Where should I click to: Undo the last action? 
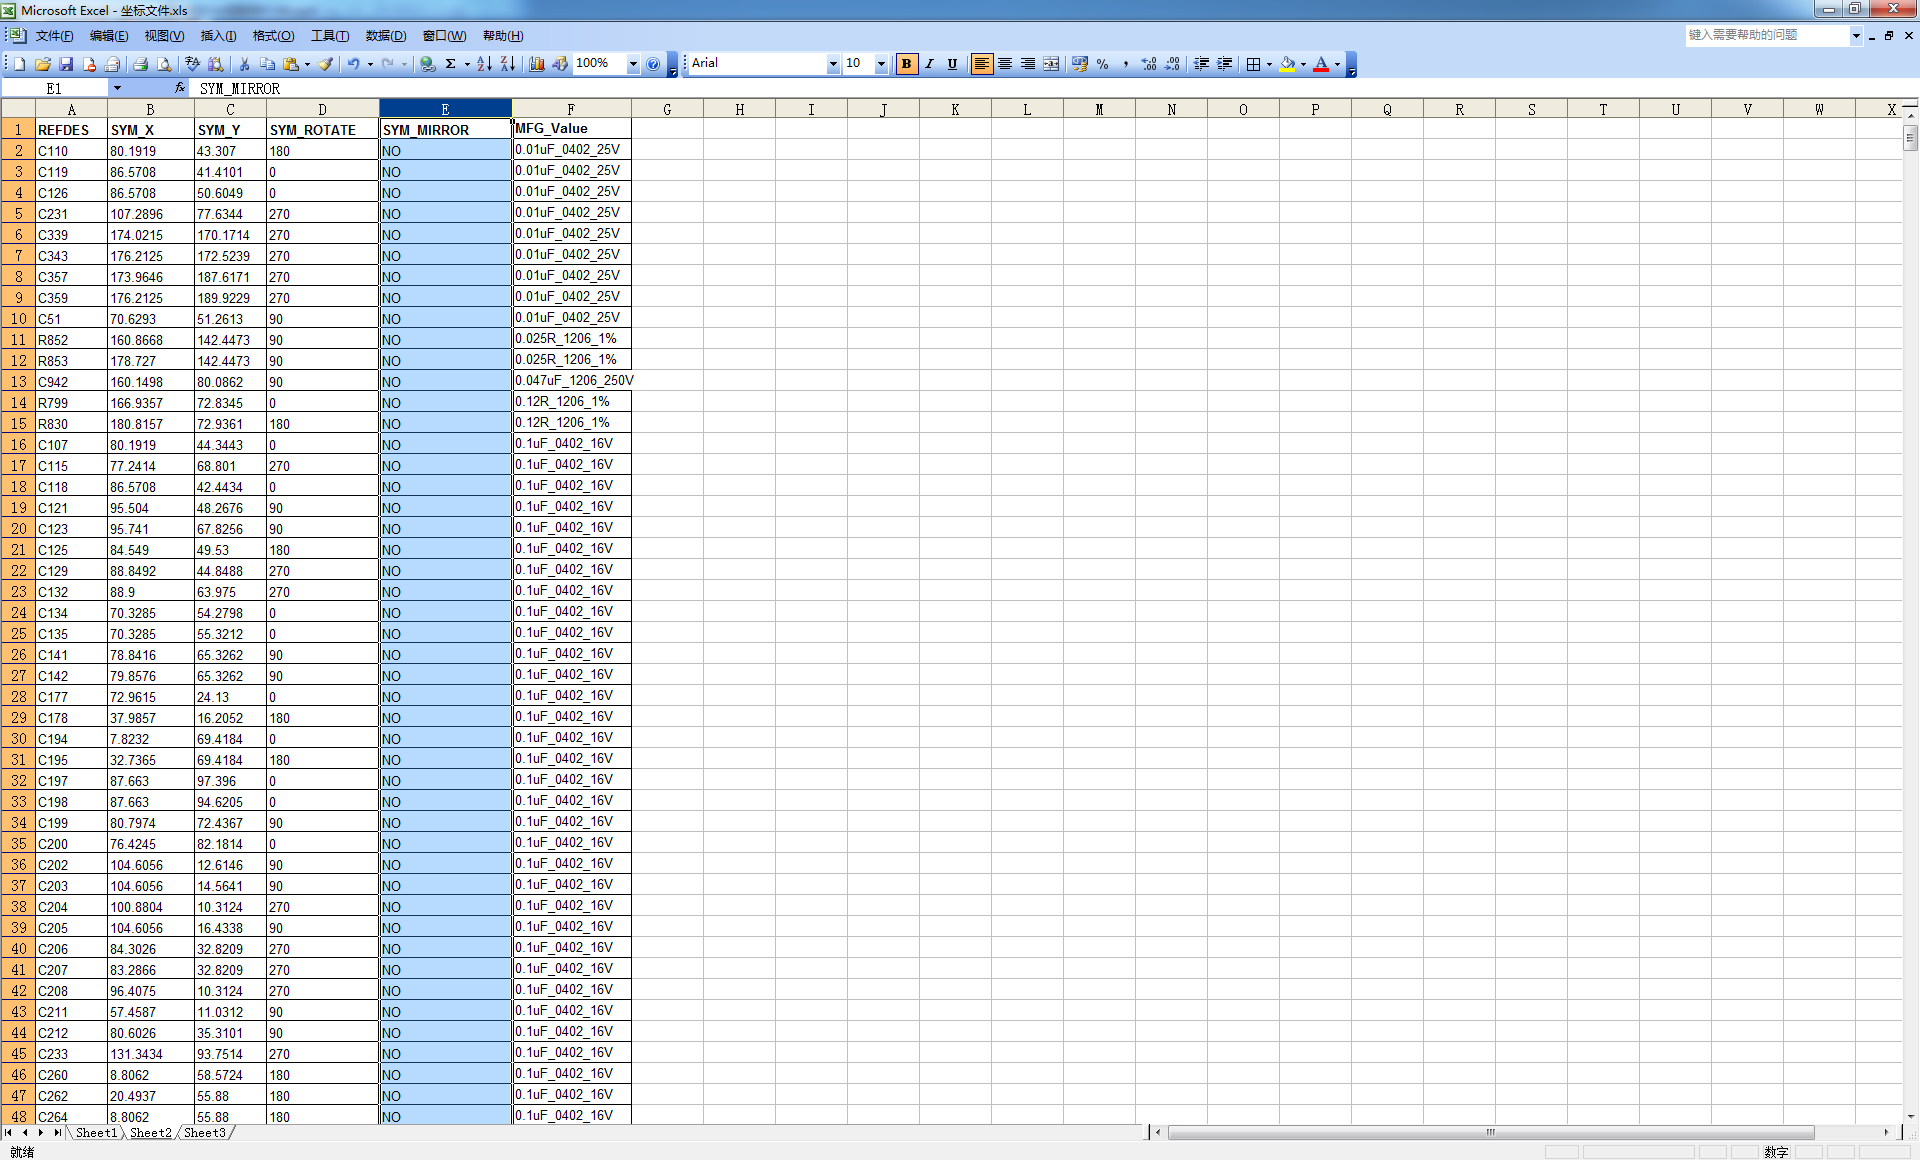pyautogui.click(x=353, y=64)
